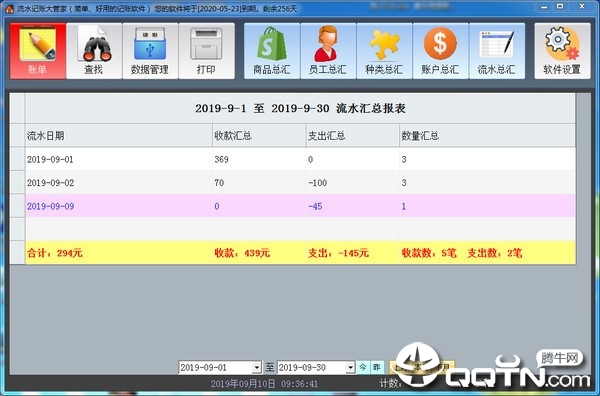Image resolution: width=600 pixels, height=396 pixels.
Task: Click the 查找 binoculars search icon
Action: (94, 51)
